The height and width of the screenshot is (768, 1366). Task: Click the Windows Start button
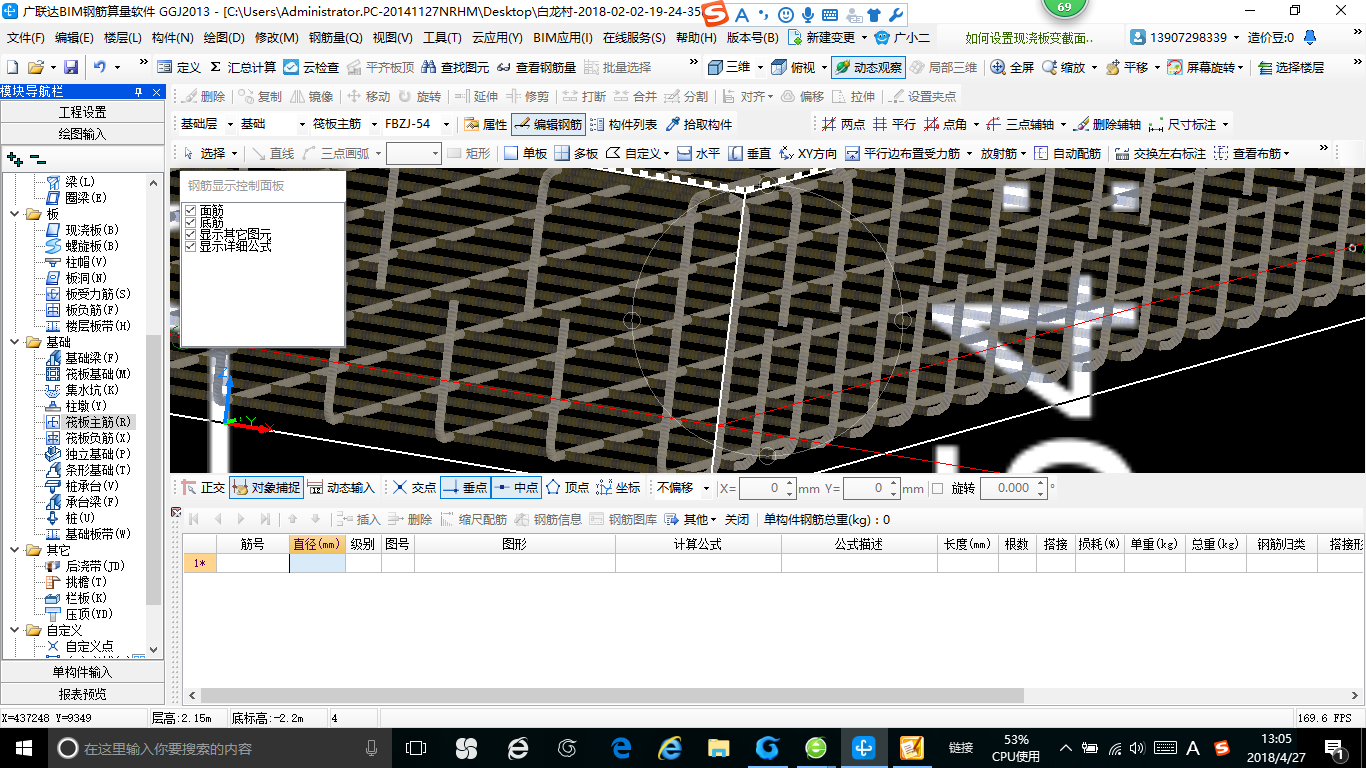click(x=22, y=748)
